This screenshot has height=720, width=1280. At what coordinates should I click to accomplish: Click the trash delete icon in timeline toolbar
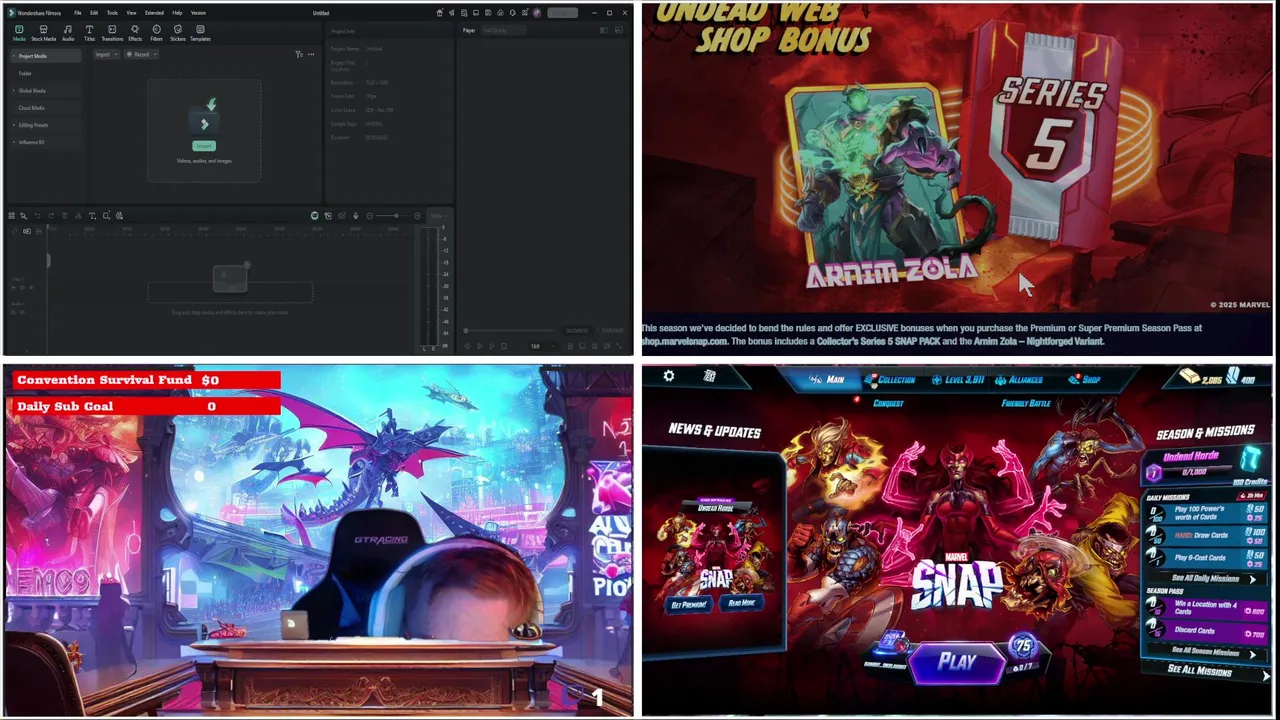65,215
